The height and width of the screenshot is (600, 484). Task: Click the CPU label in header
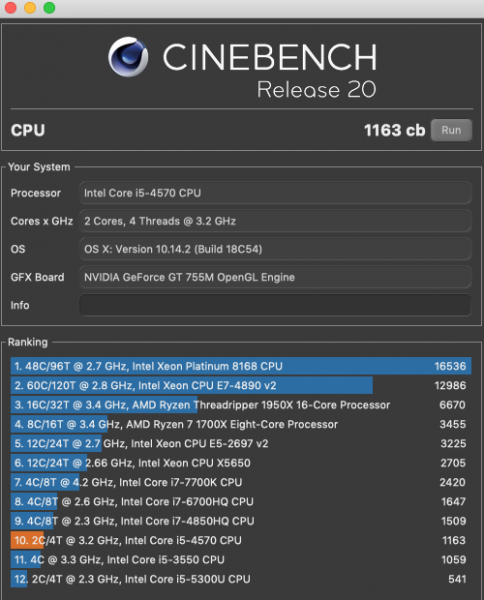pos(28,130)
